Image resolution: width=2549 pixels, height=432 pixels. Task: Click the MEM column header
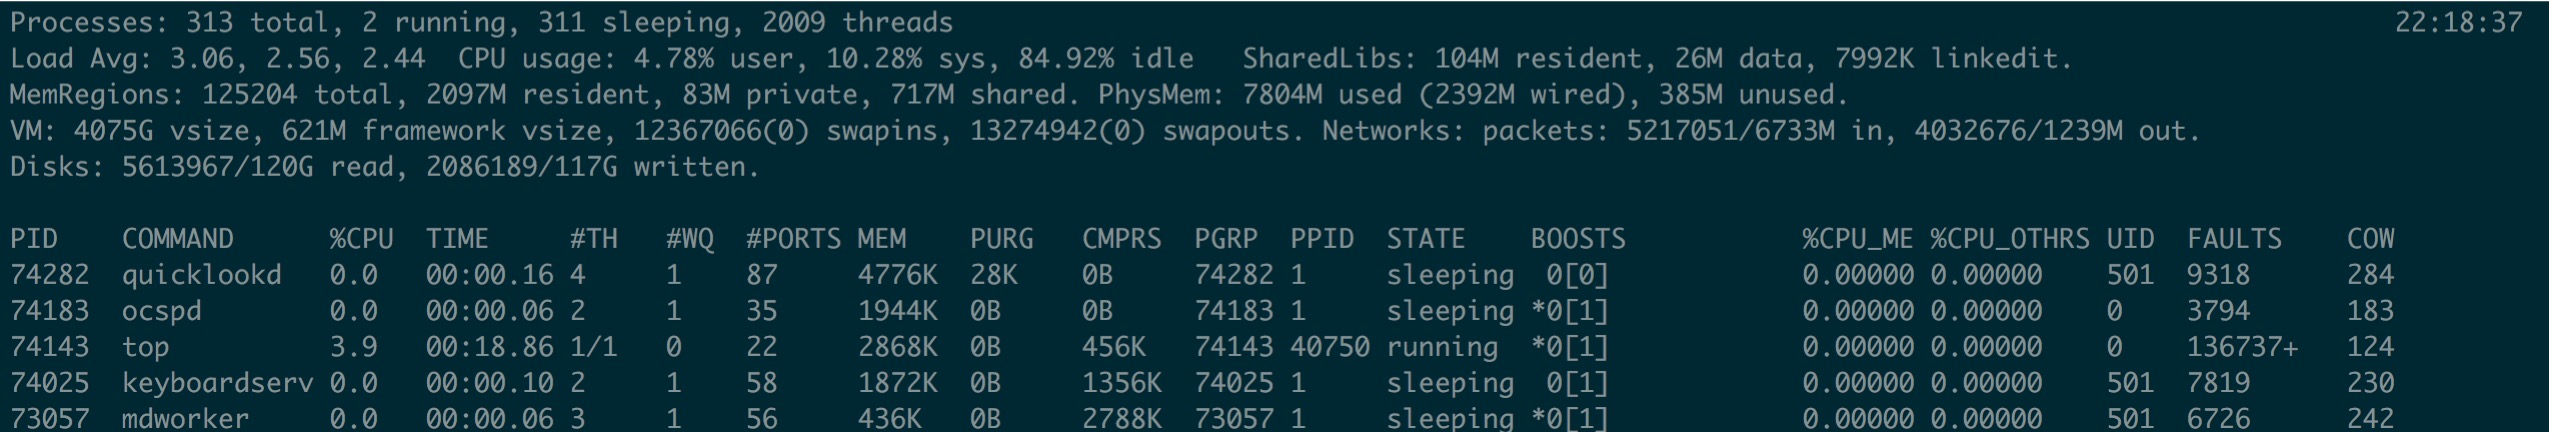(881, 239)
